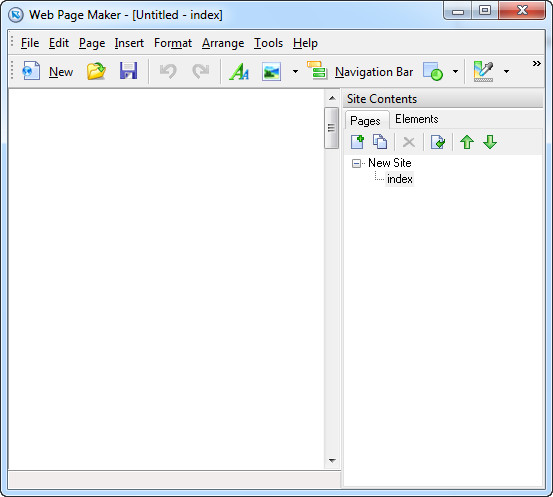
Task: Expand the toolbar overflow chevron
Action: coord(536,63)
